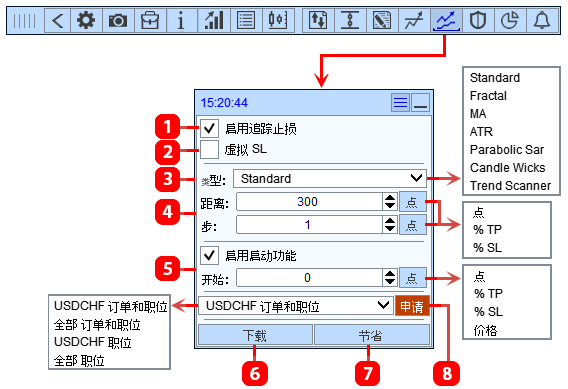Choose 全部 订单和职位 from the list

point(97,325)
